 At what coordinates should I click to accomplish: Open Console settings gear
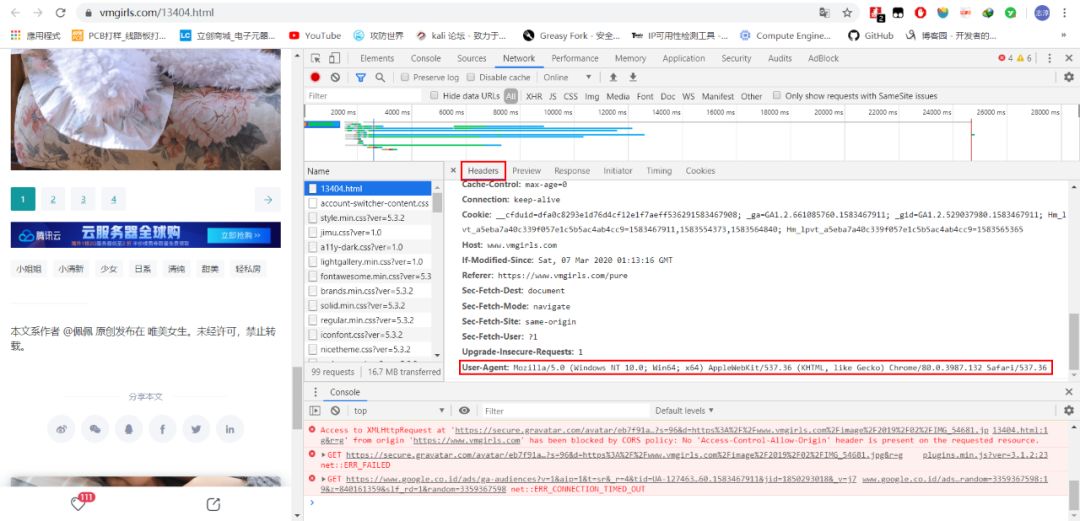coord(1068,410)
